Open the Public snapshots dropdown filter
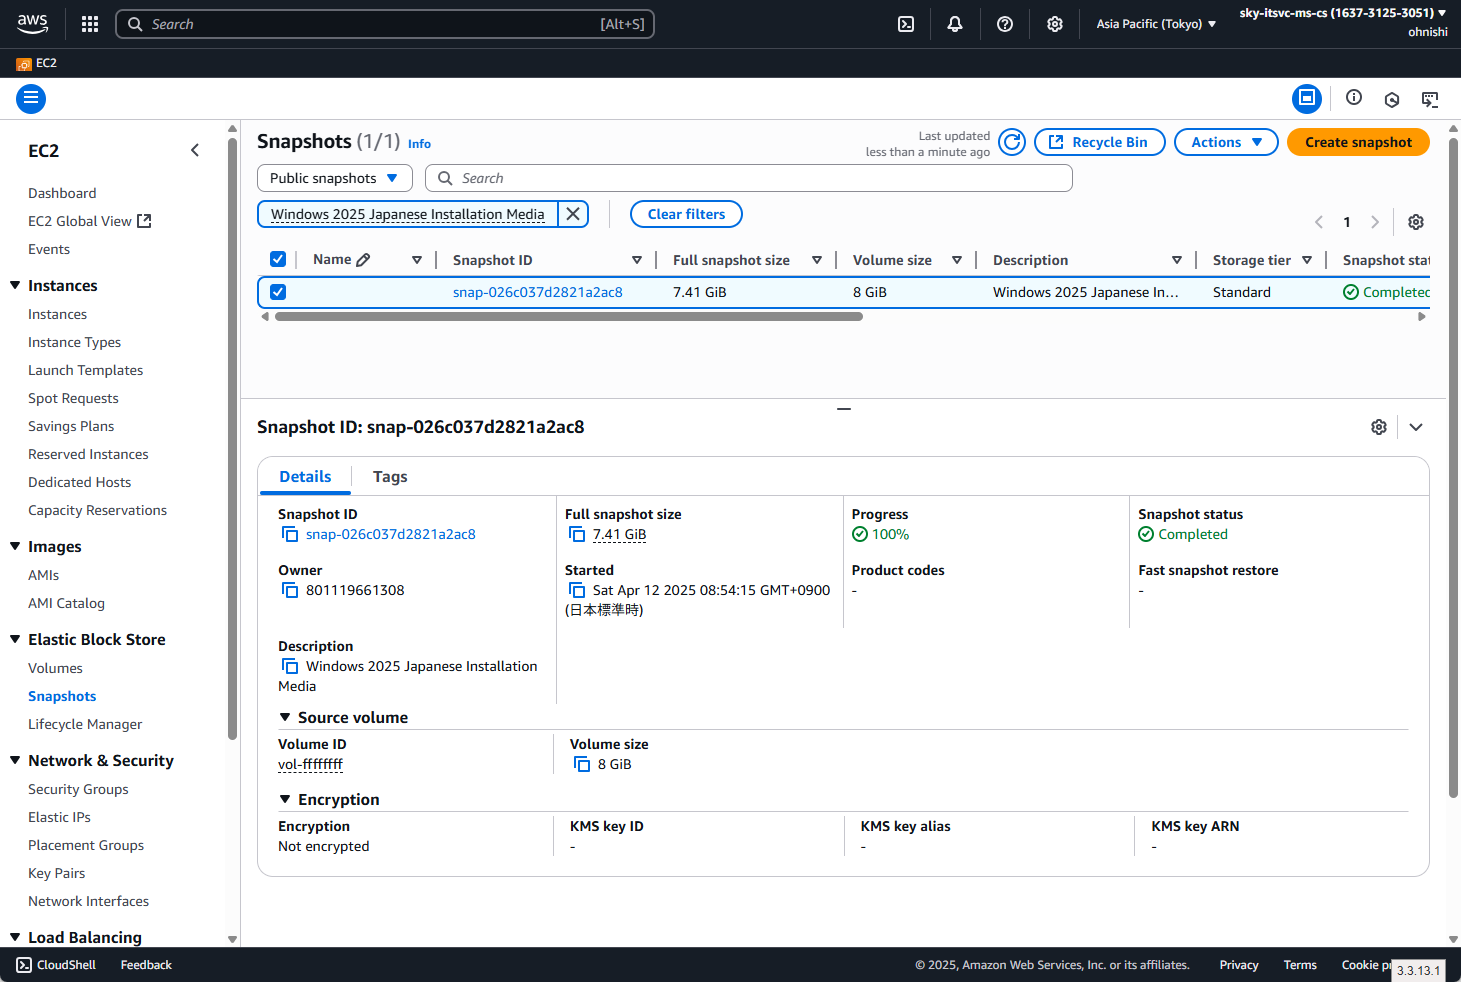Screen dimensions: 1461x982 pyautogui.click(x=334, y=177)
